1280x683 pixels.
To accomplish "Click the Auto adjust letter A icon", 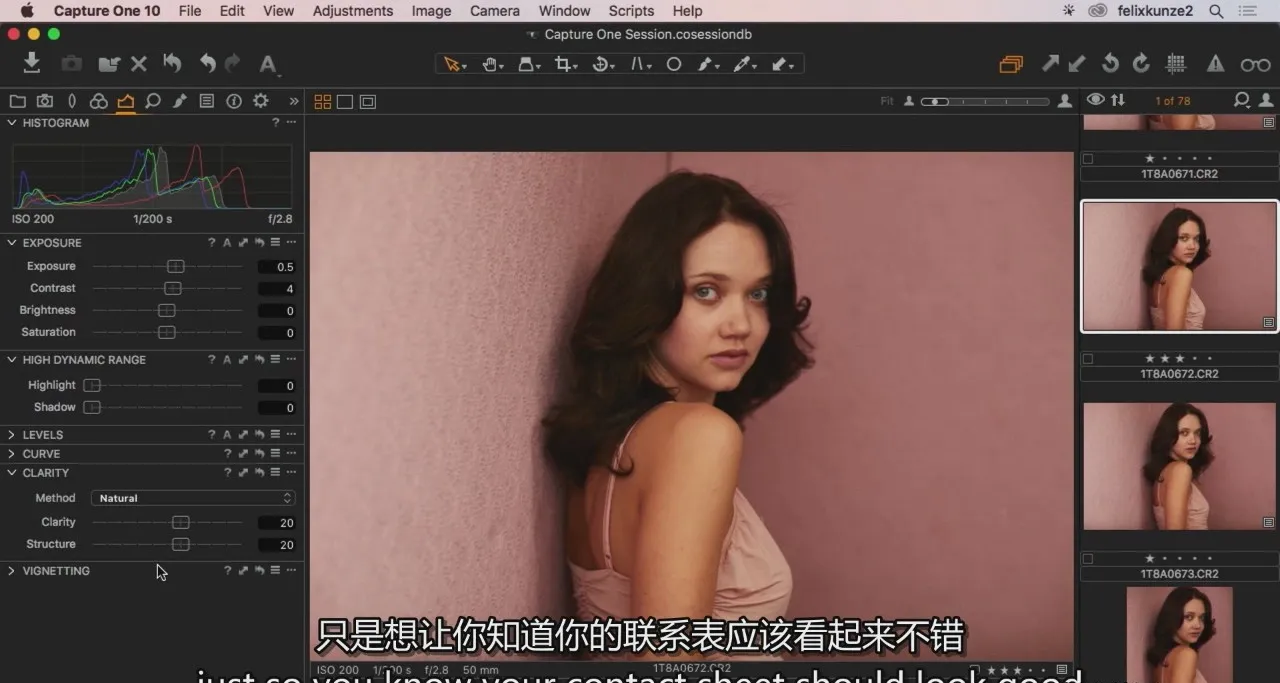I will pyautogui.click(x=268, y=64).
